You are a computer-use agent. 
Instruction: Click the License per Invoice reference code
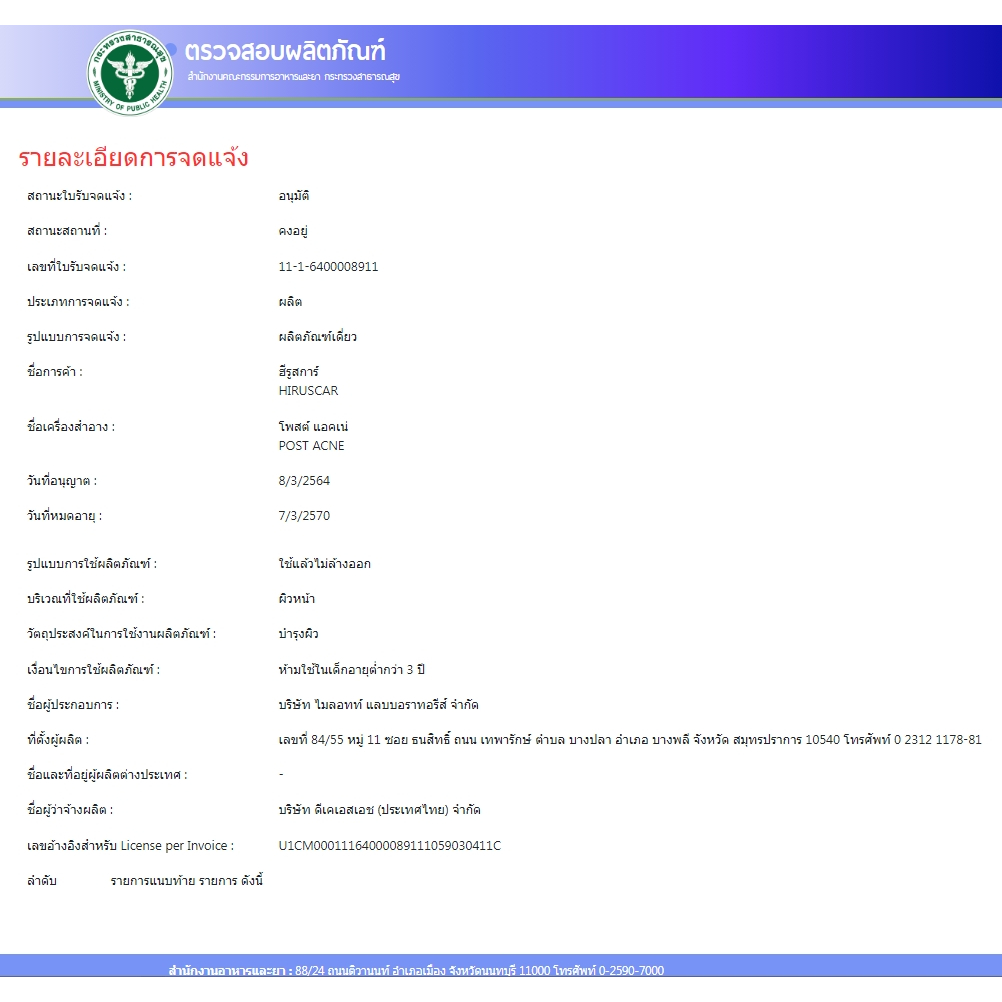point(389,846)
